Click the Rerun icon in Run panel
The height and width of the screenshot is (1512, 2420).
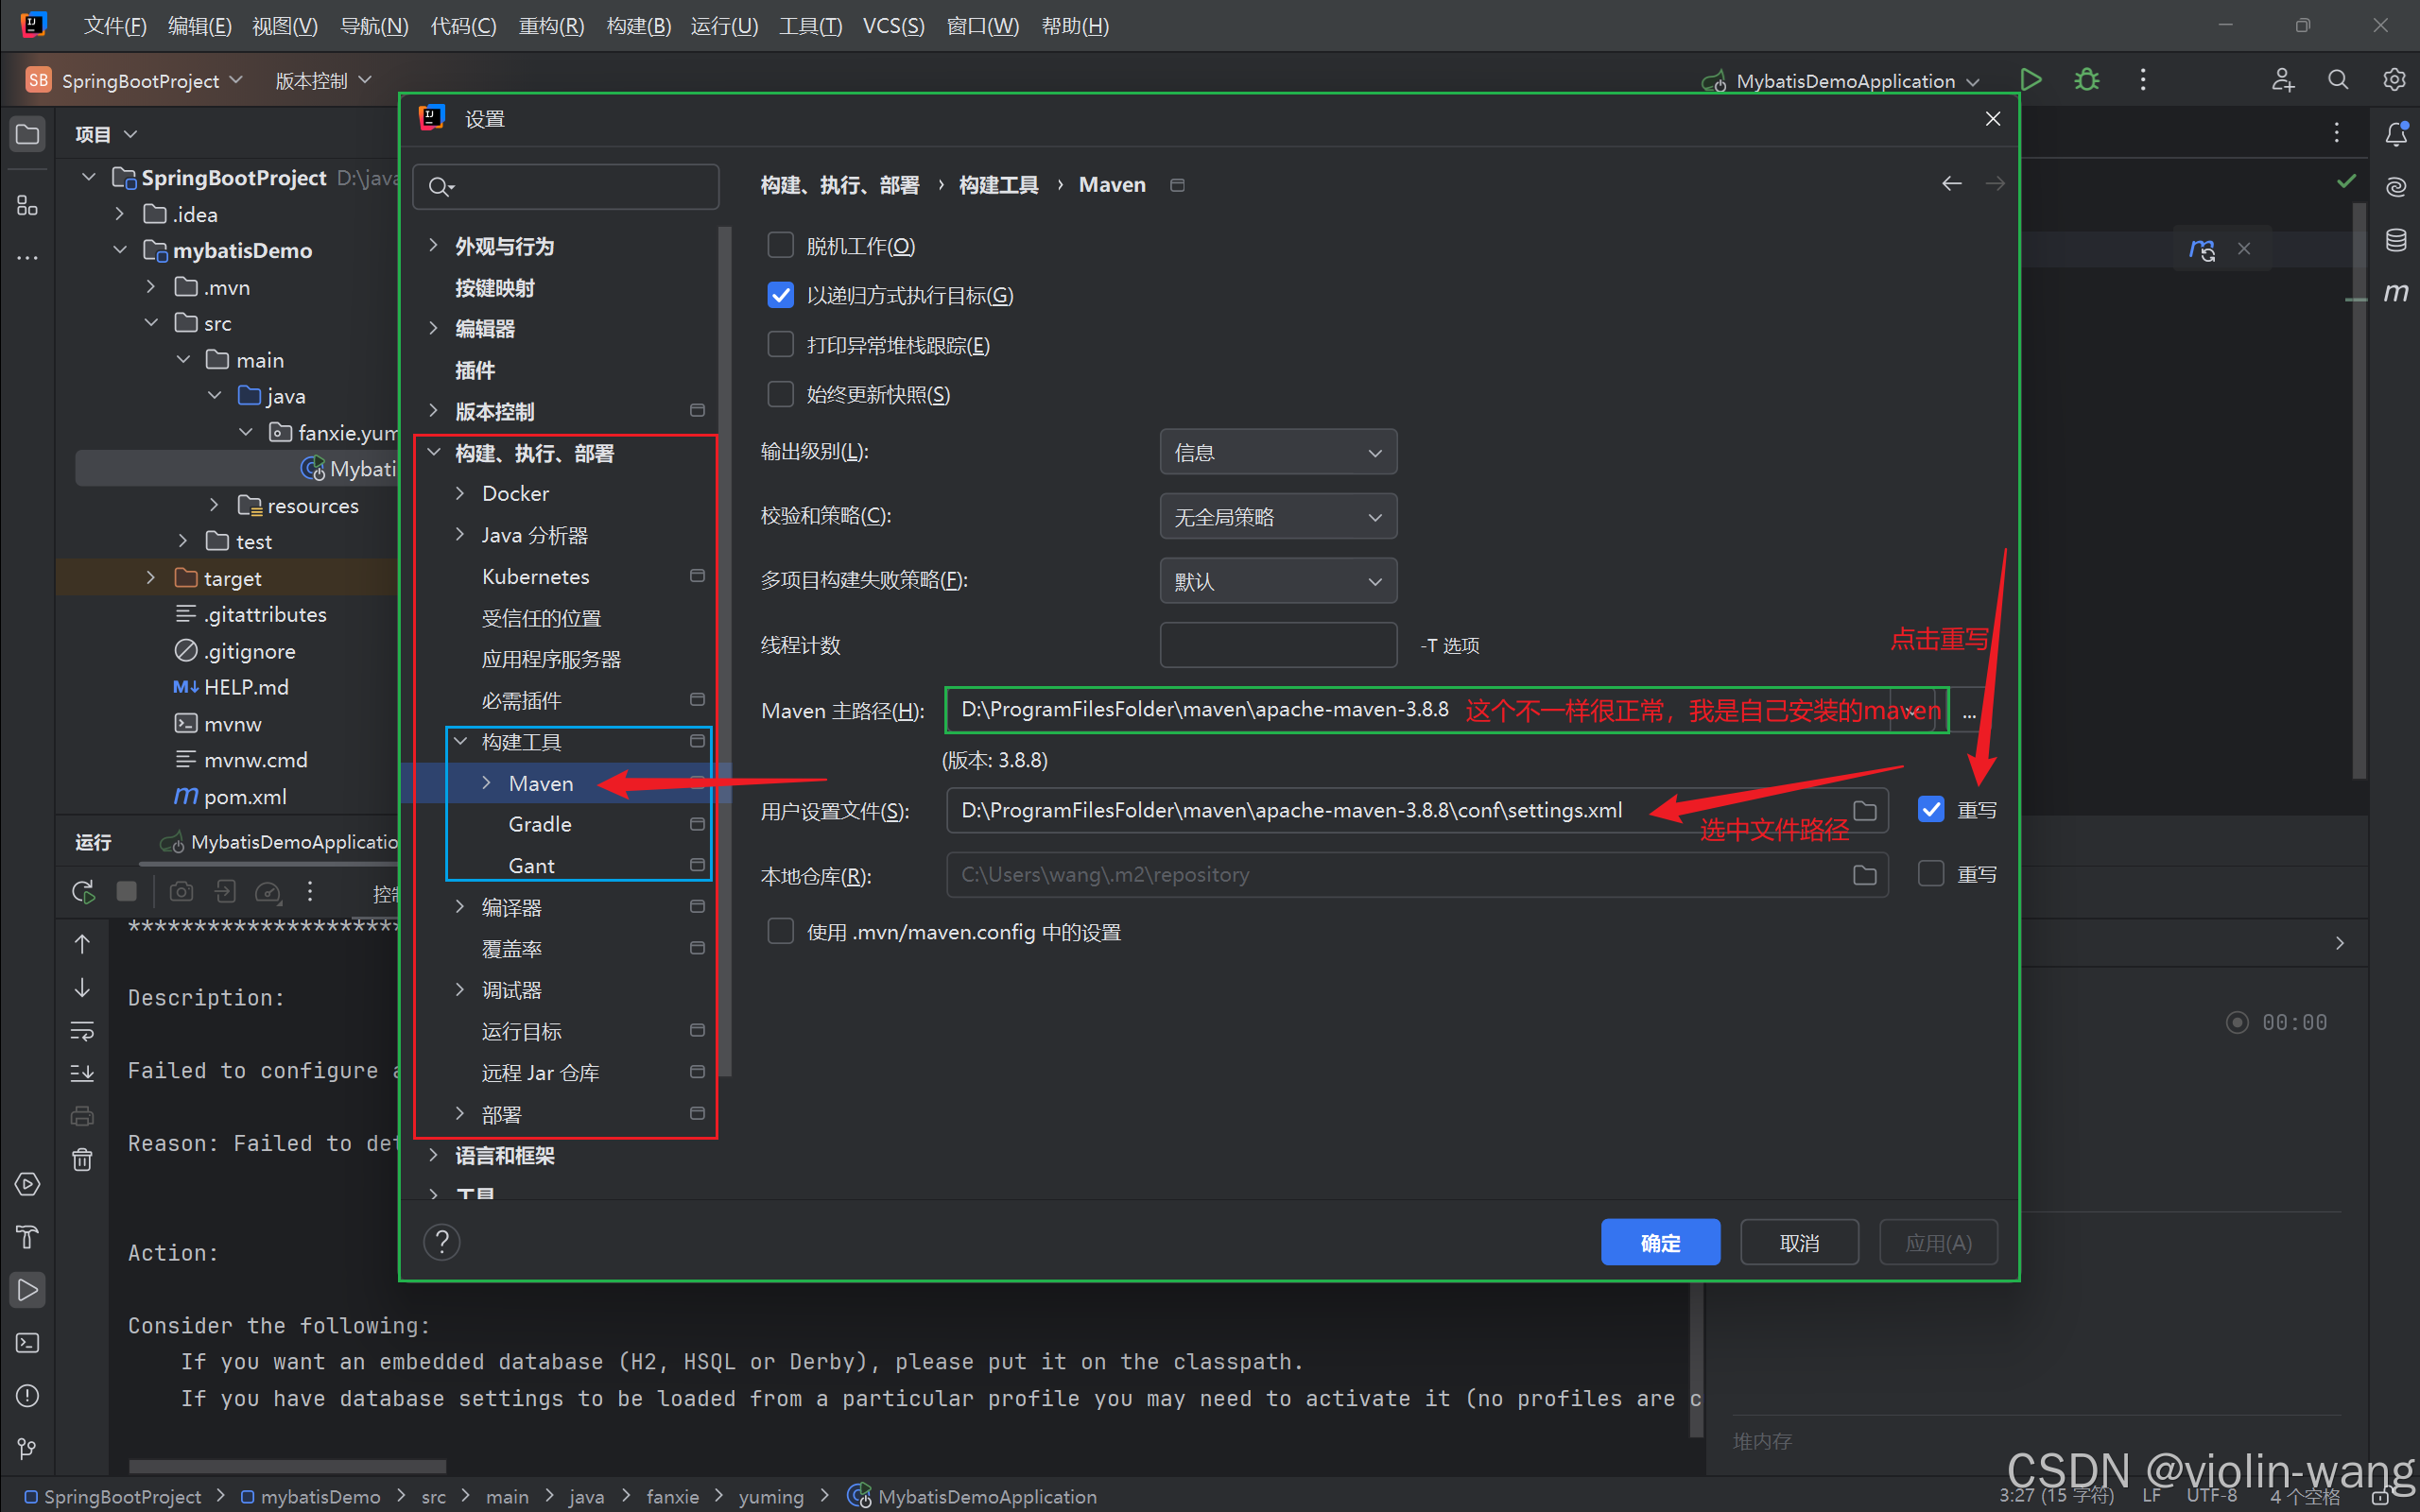tap(84, 892)
